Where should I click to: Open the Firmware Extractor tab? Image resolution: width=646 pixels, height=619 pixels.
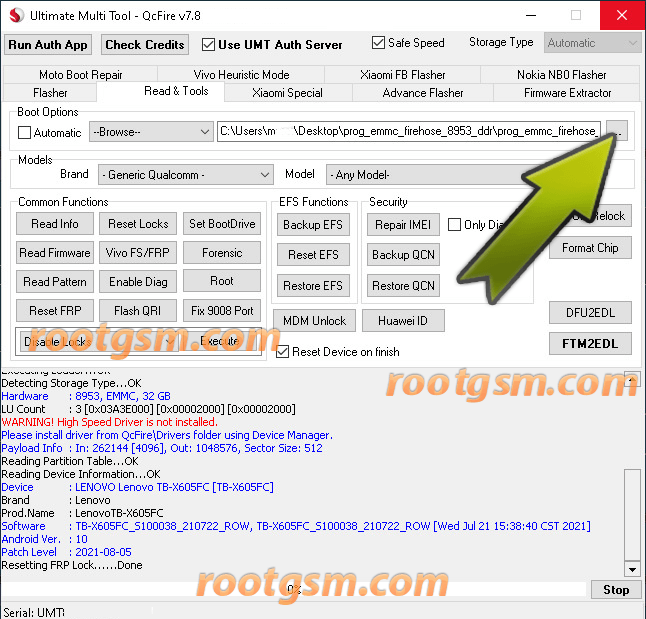pos(567,93)
